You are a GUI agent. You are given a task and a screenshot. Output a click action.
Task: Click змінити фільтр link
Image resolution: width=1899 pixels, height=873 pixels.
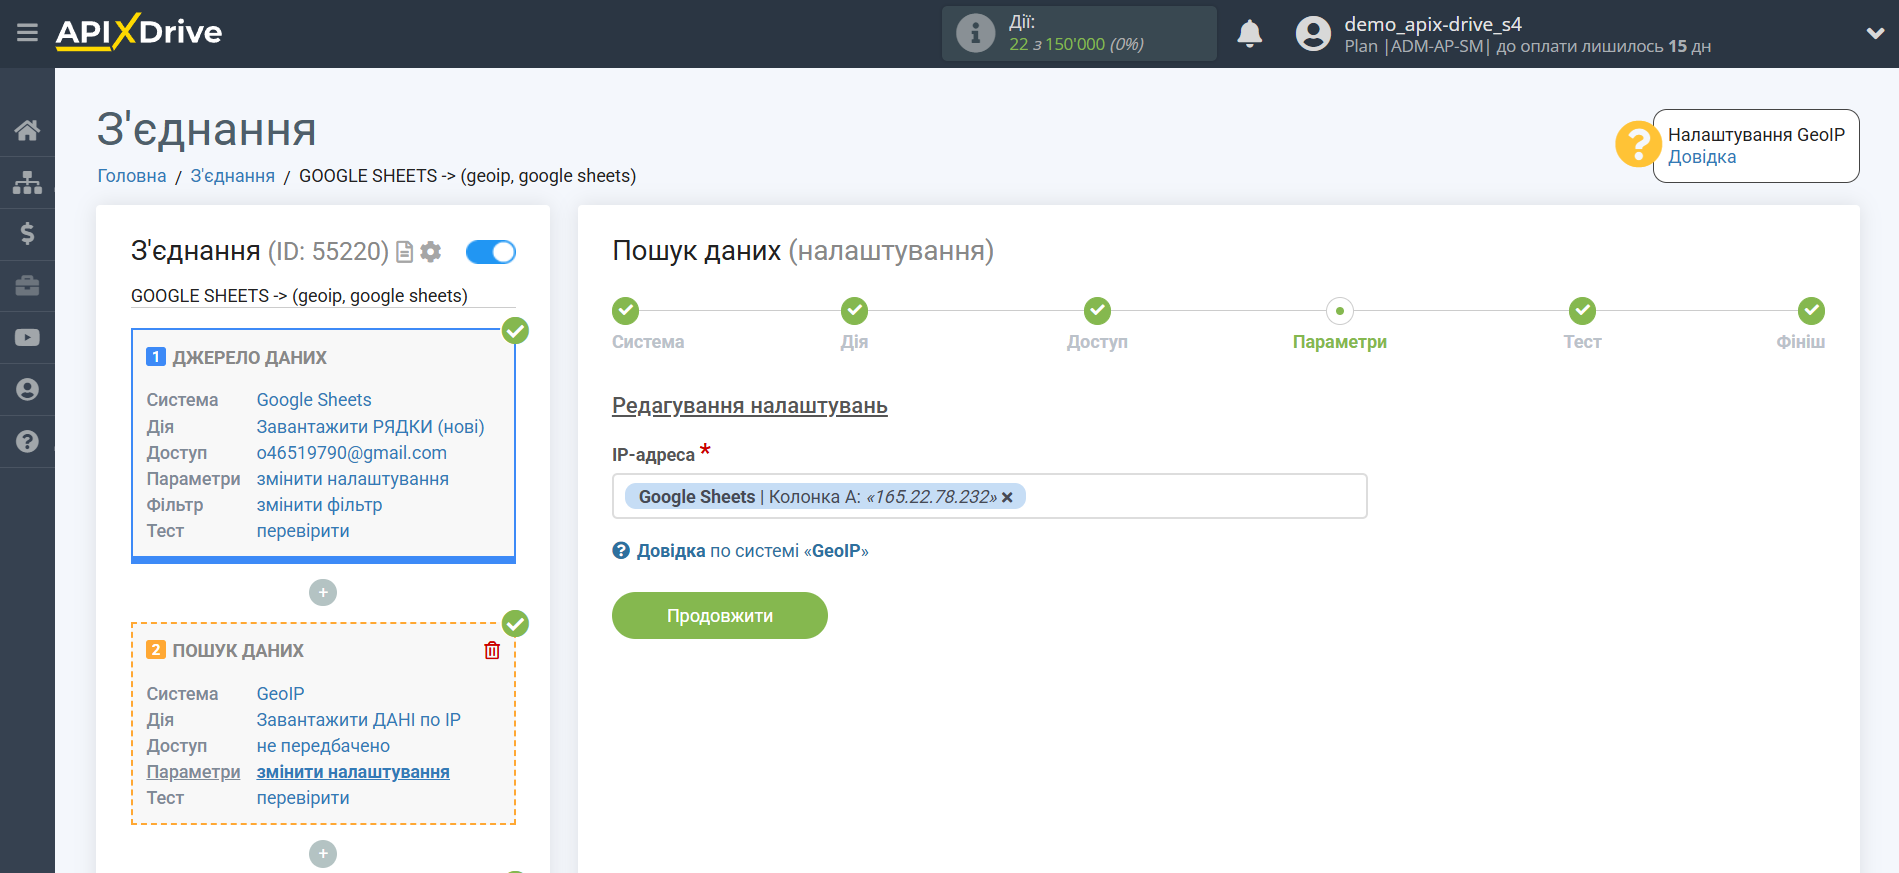click(x=319, y=505)
